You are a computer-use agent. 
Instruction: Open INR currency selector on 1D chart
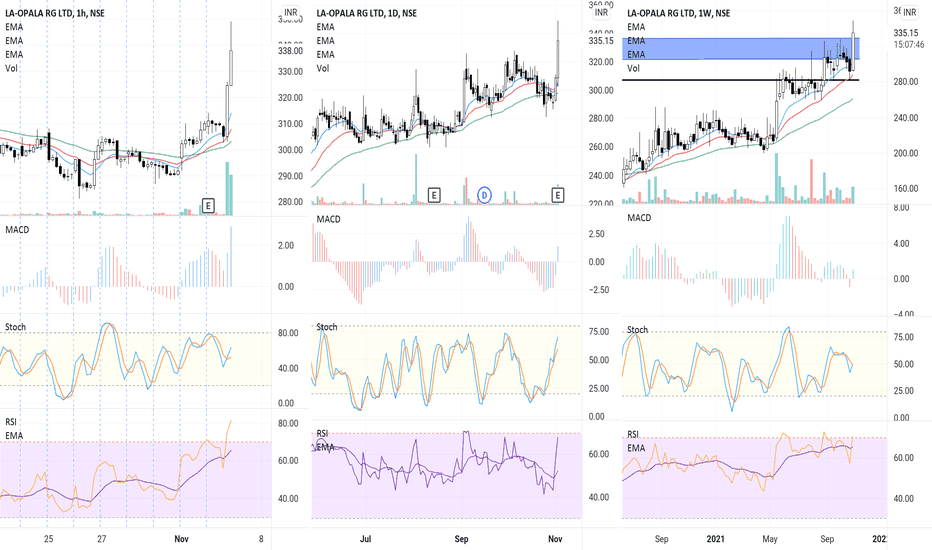coord(602,12)
